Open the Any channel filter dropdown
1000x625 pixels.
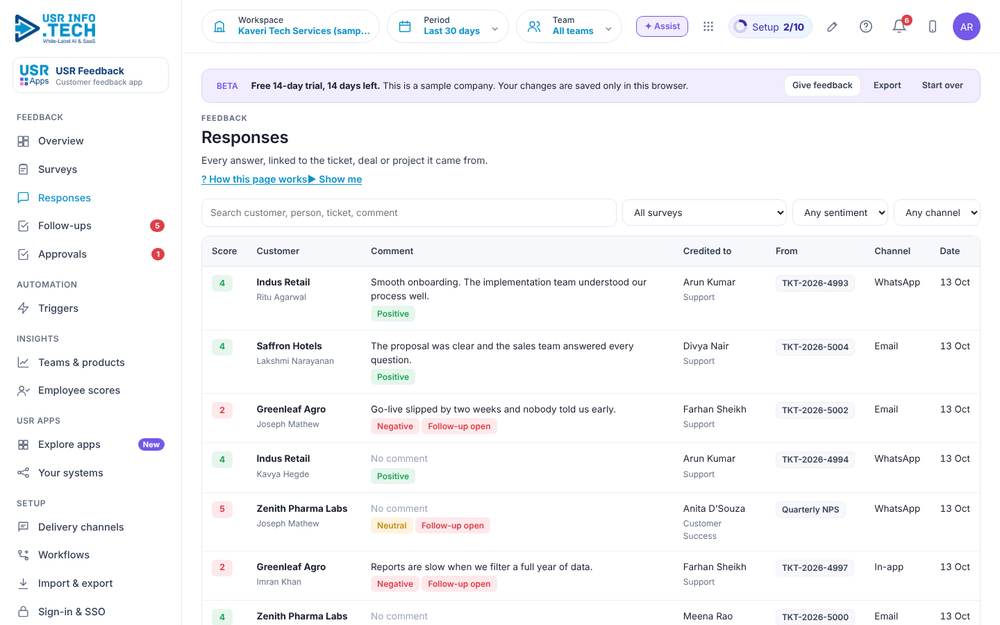click(937, 213)
